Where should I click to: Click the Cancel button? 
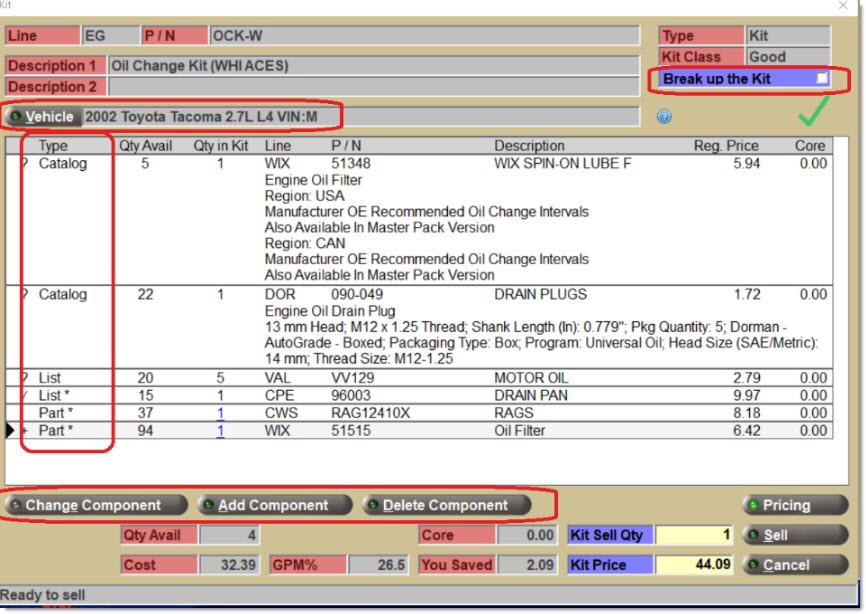(794, 565)
